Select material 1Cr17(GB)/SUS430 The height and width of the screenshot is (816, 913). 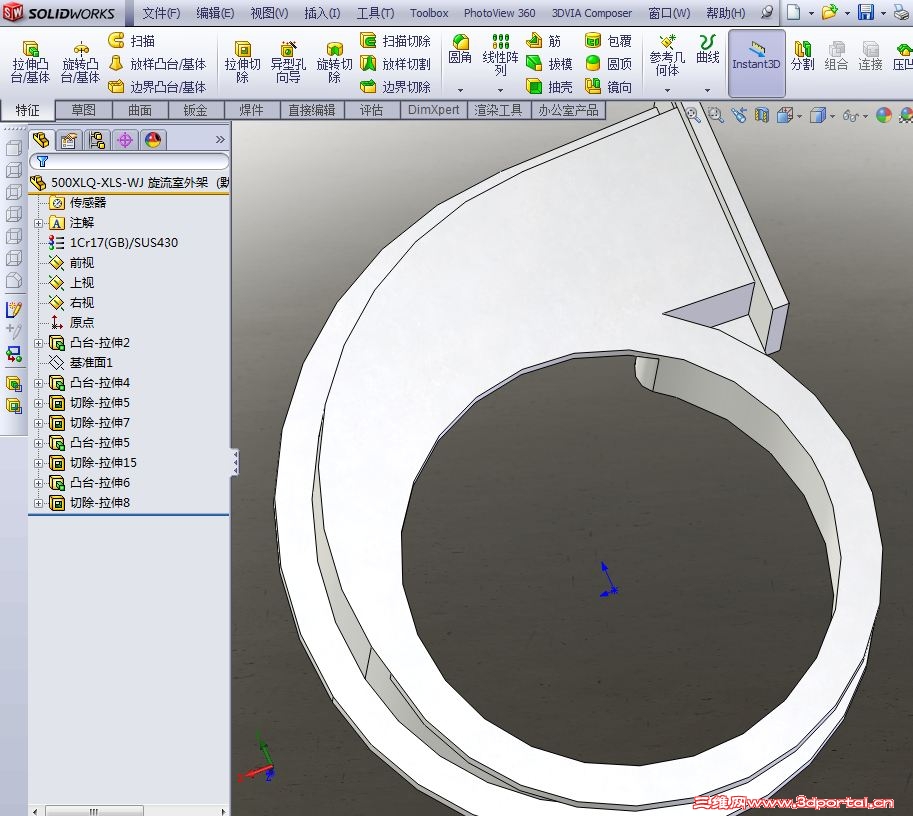(114, 243)
